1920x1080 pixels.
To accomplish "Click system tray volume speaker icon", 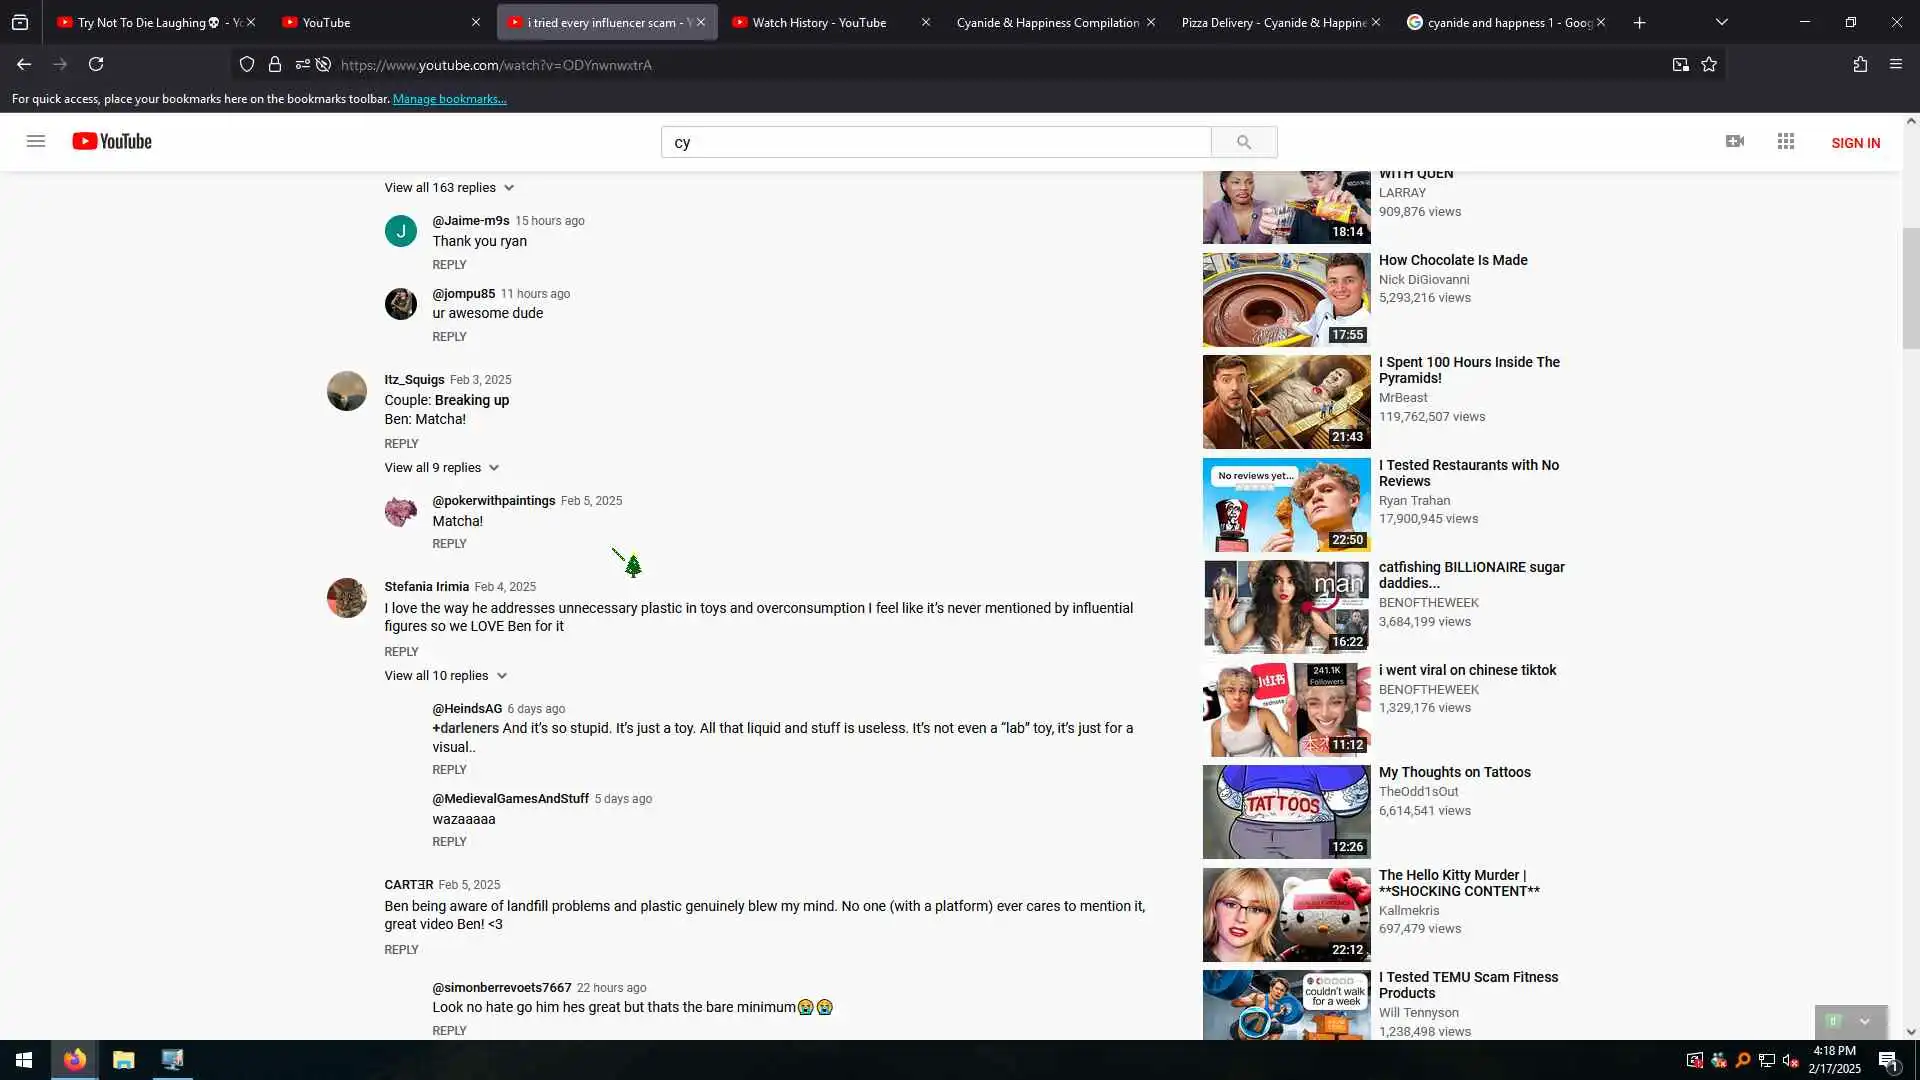I will (x=1790, y=1060).
